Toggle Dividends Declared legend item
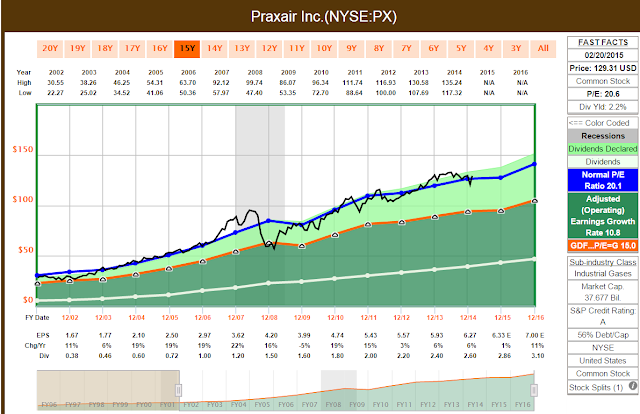 (603, 149)
